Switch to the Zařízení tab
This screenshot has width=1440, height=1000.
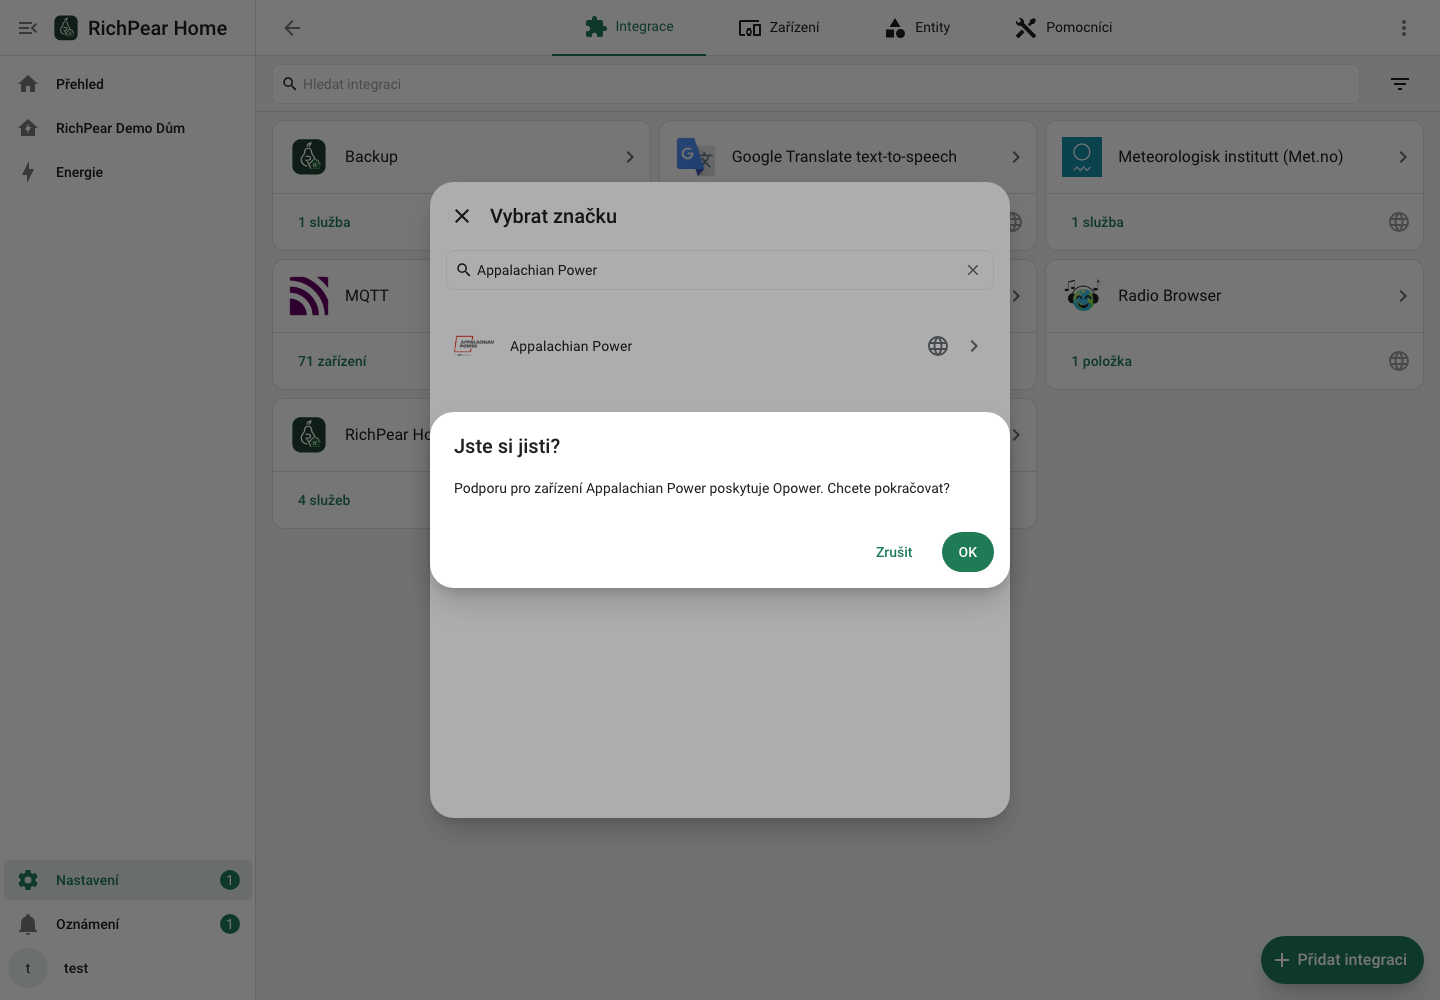[779, 28]
